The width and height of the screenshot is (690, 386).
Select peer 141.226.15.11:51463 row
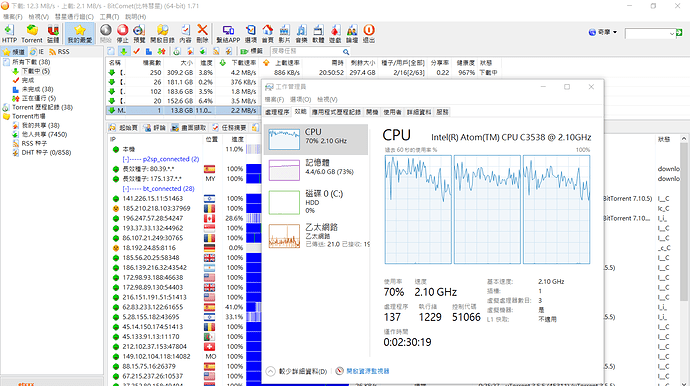[x=185, y=199]
